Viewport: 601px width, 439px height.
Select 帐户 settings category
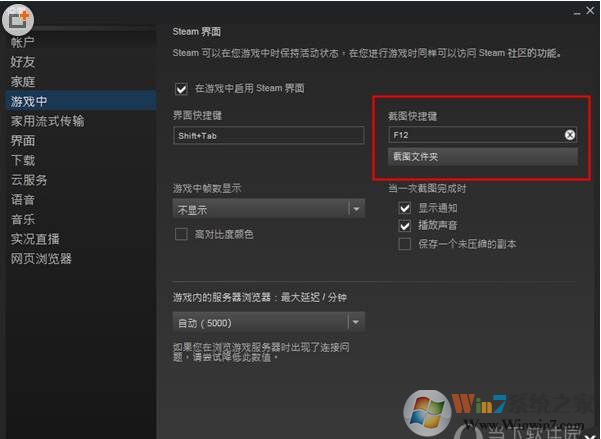tap(22, 42)
